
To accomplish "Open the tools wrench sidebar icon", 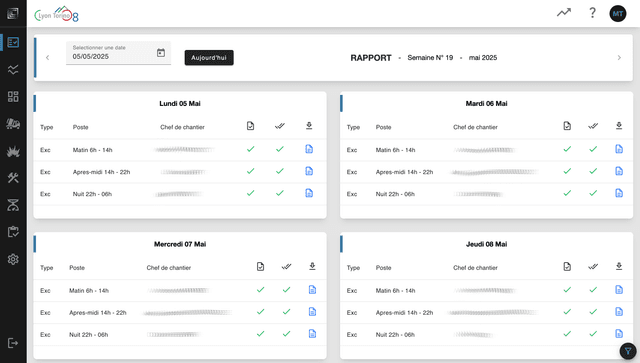I will [x=13, y=178].
